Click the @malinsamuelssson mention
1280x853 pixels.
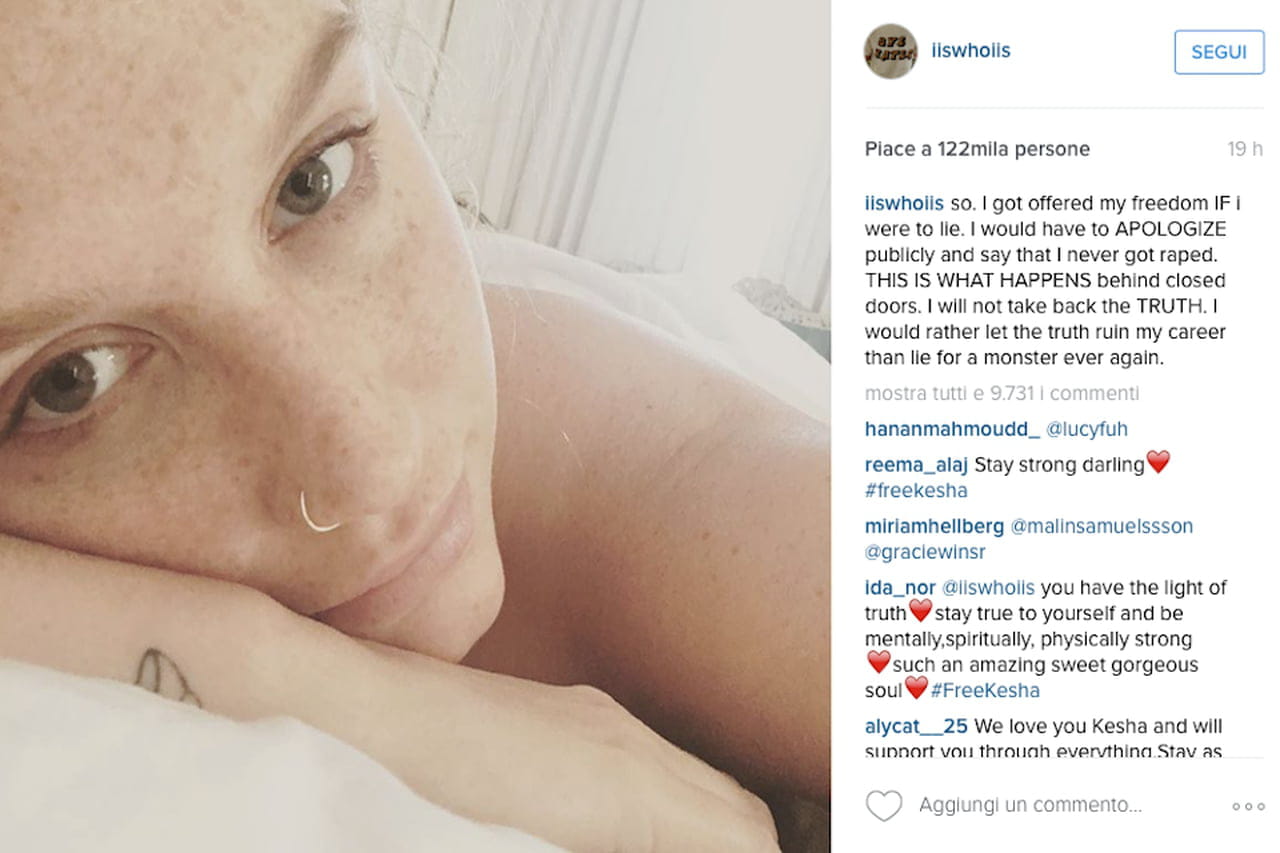click(x=1102, y=526)
